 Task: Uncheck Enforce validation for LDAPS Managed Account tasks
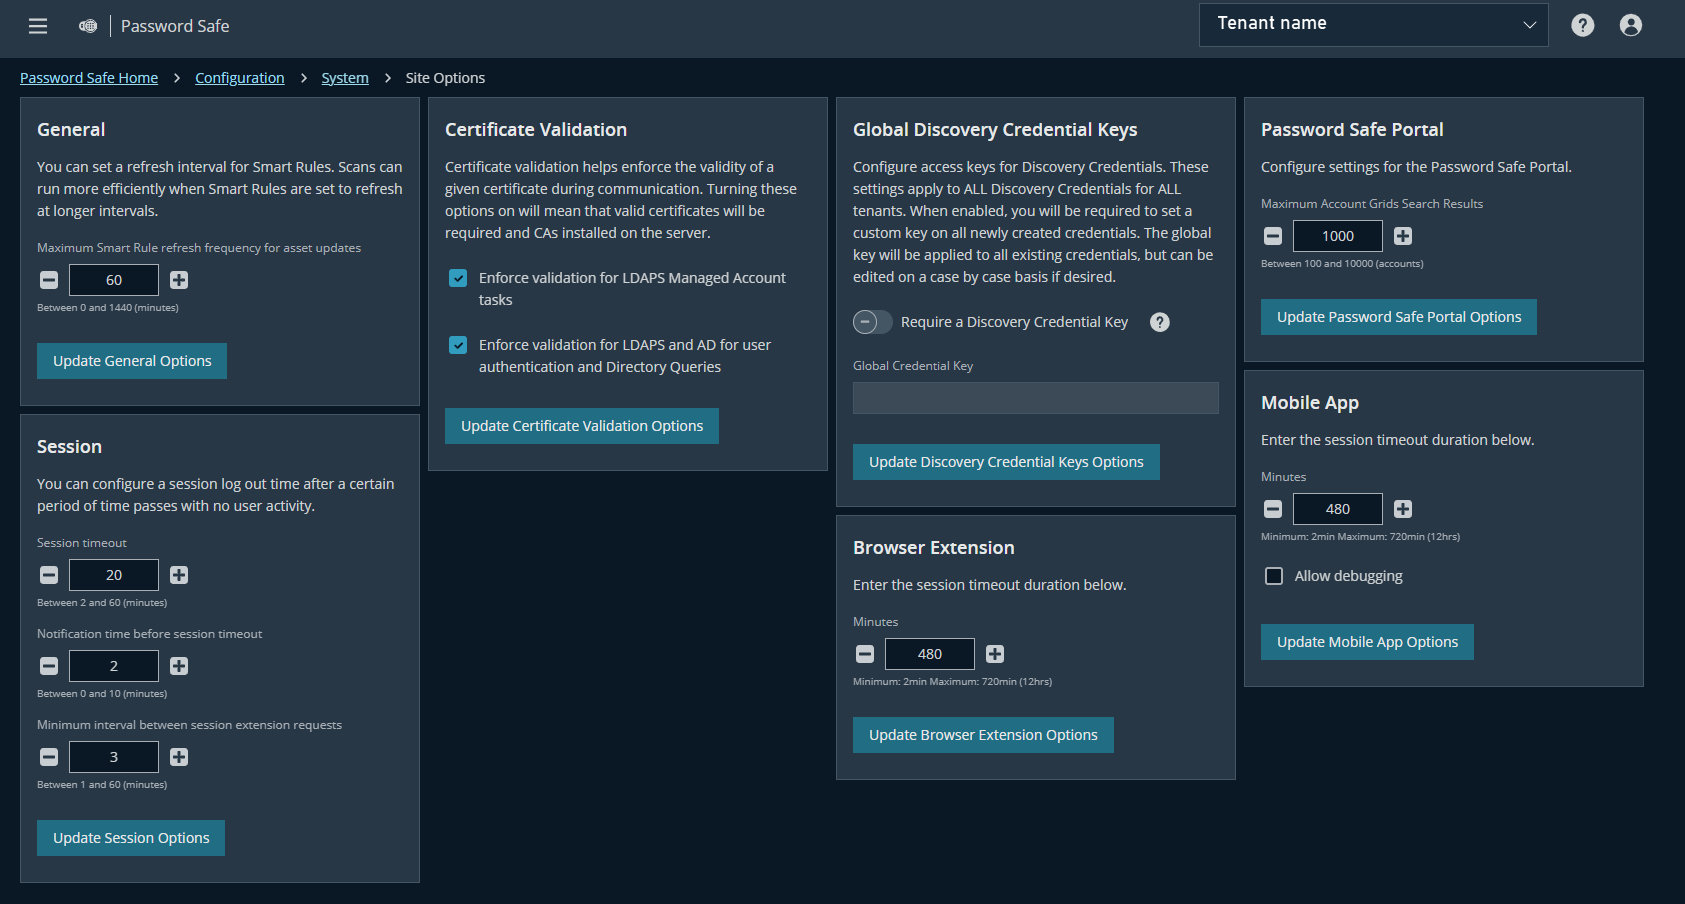(x=457, y=278)
